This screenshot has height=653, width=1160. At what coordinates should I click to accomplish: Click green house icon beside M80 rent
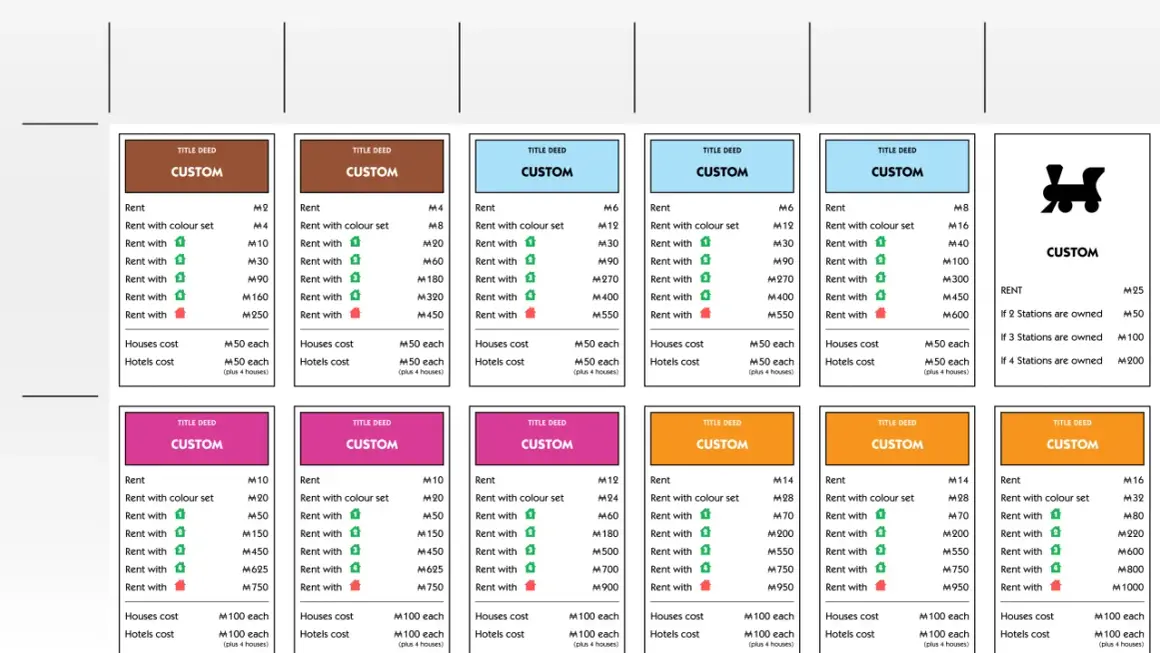(x=1056, y=515)
